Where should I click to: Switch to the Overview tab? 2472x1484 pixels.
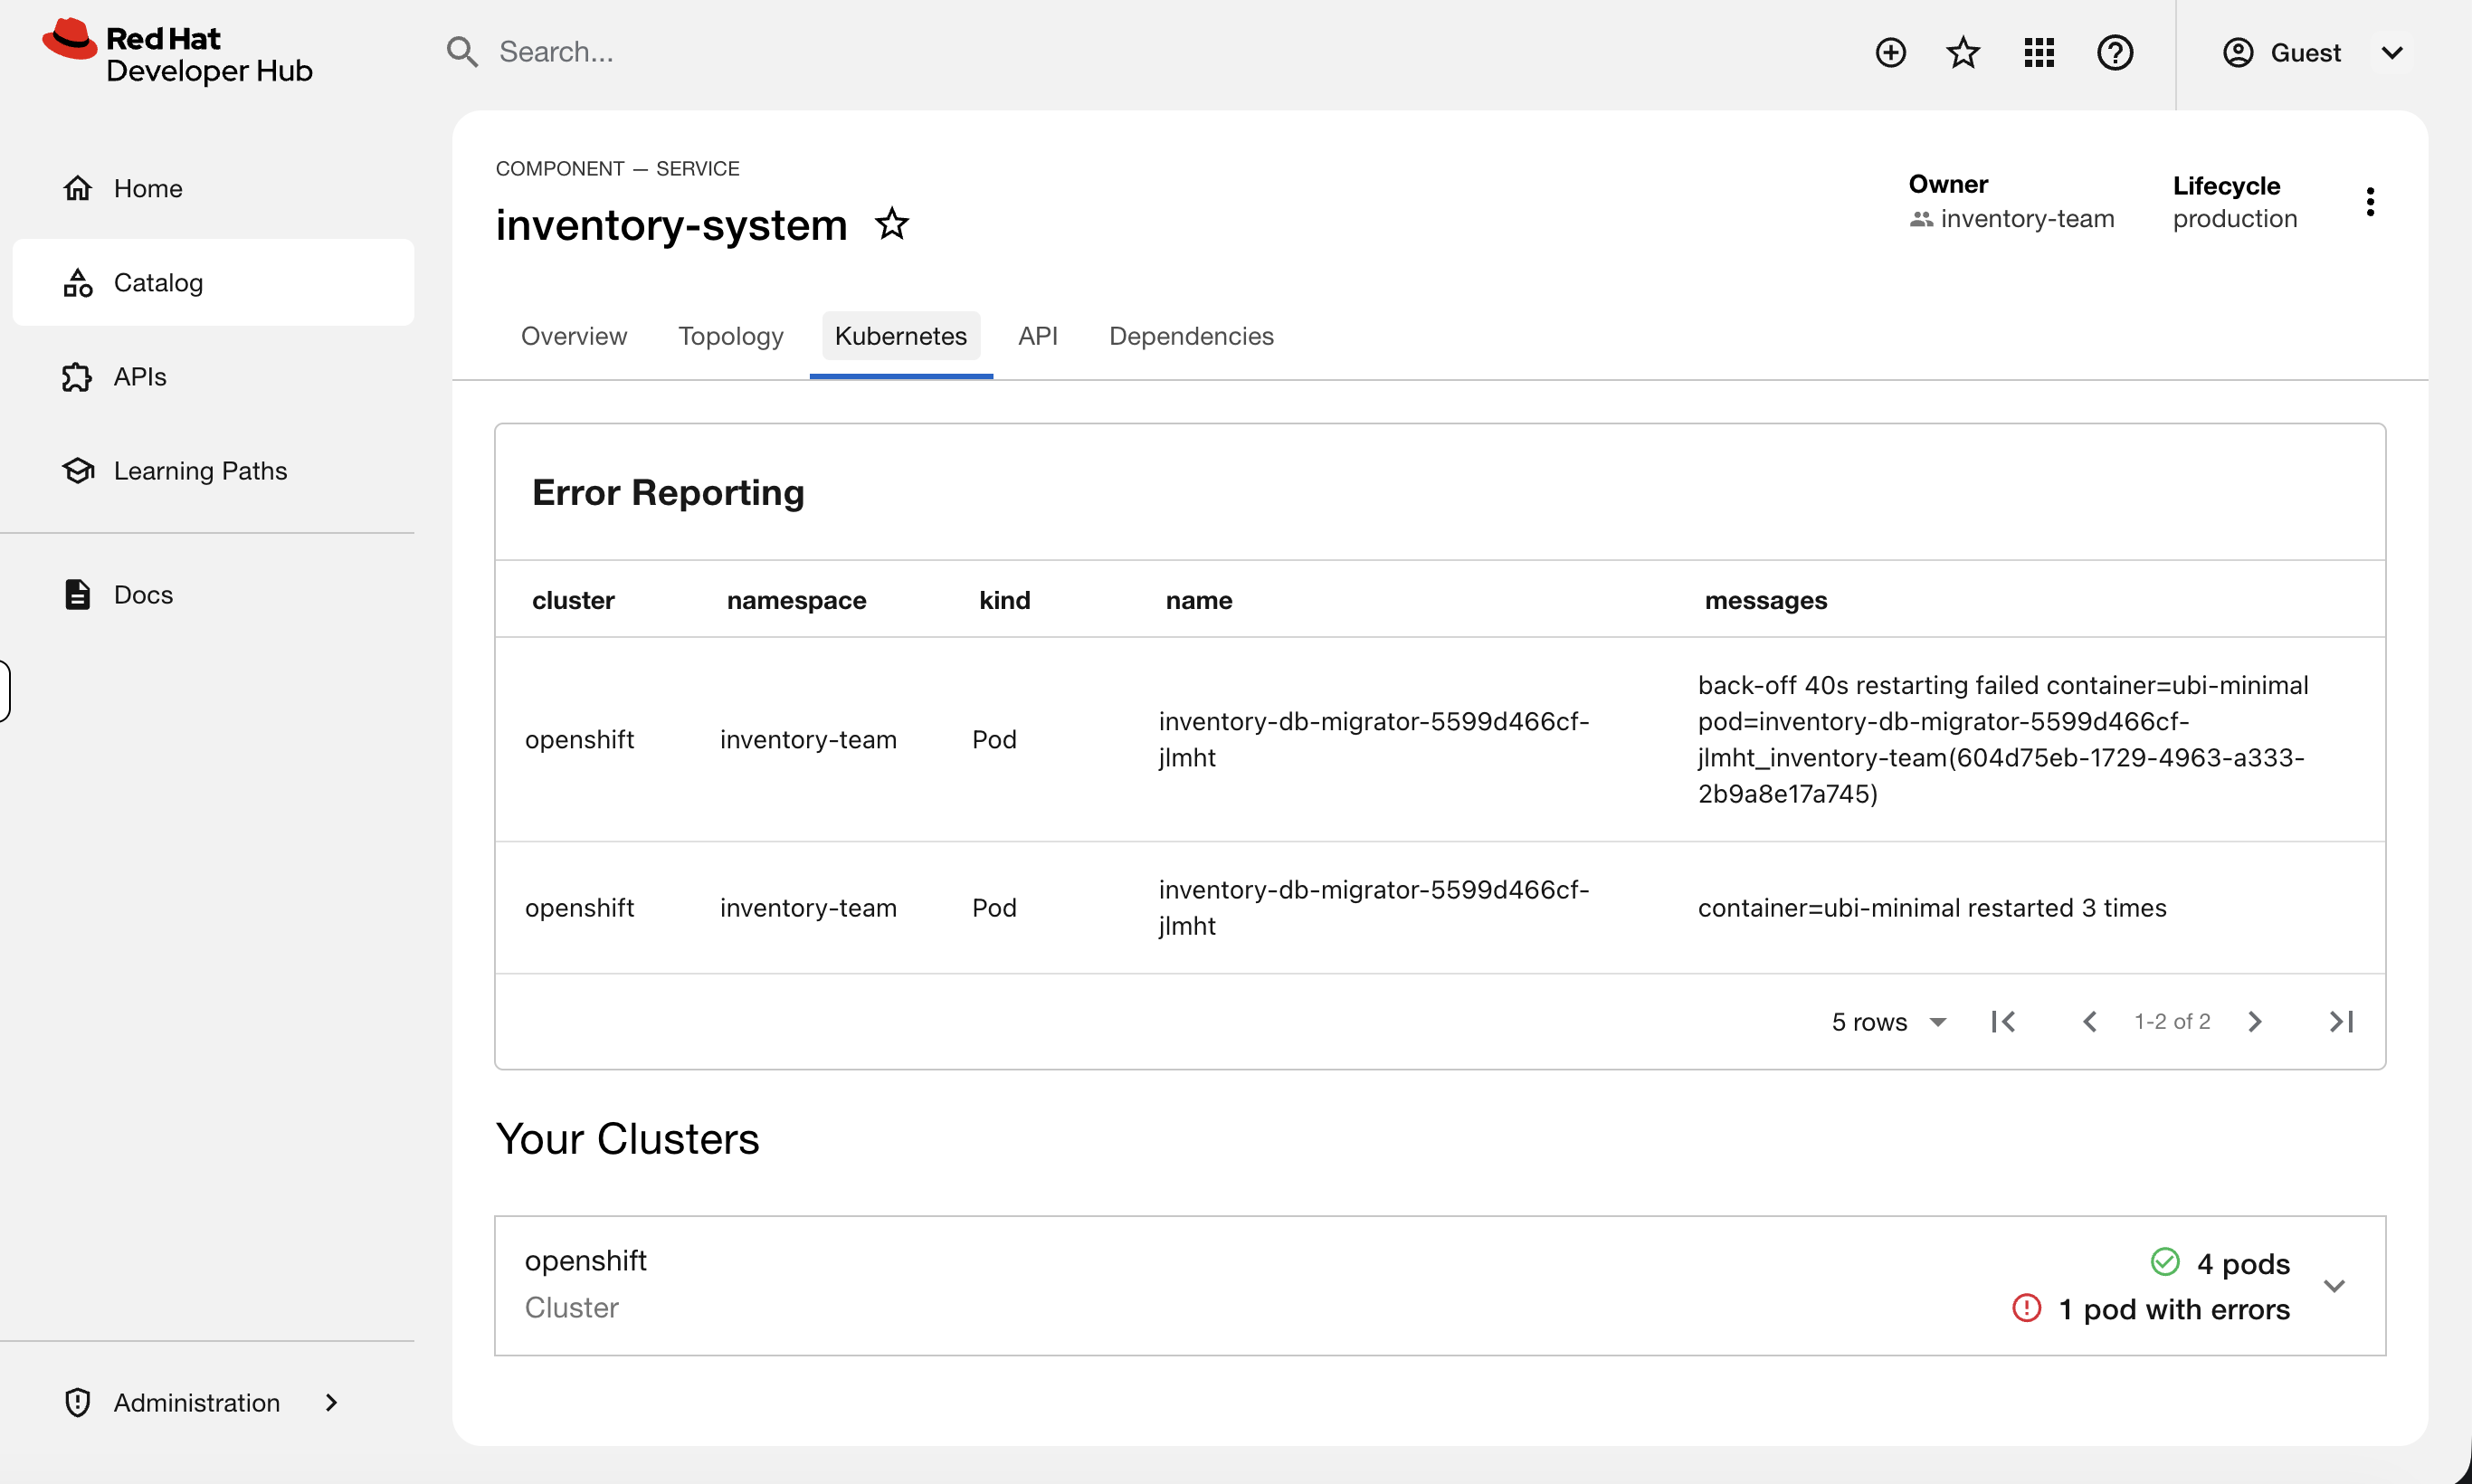pos(574,336)
